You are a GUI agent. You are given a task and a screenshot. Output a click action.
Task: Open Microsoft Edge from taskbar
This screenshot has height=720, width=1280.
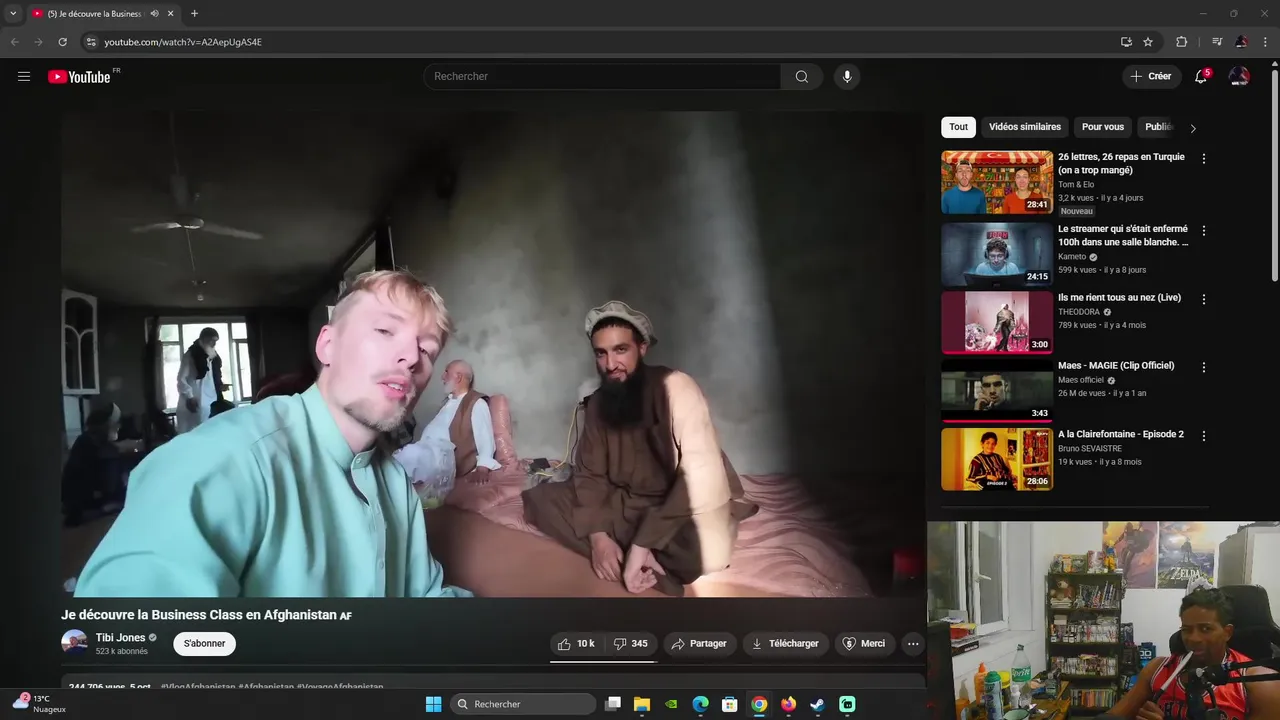pos(701,704)
